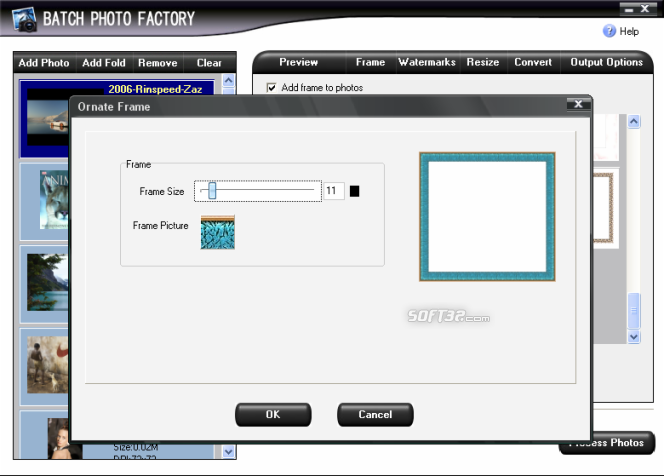Click the teal ornate frame preview image
This screenshot has height=476, width=664.
[487, 217]
